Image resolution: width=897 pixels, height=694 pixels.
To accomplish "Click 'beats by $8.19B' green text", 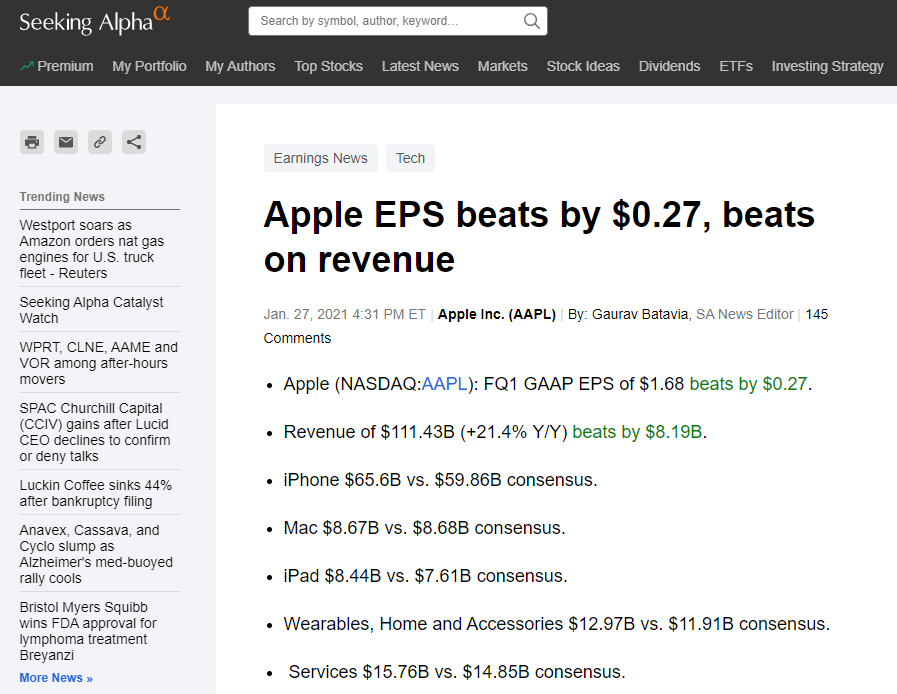I will pos(637,432).
